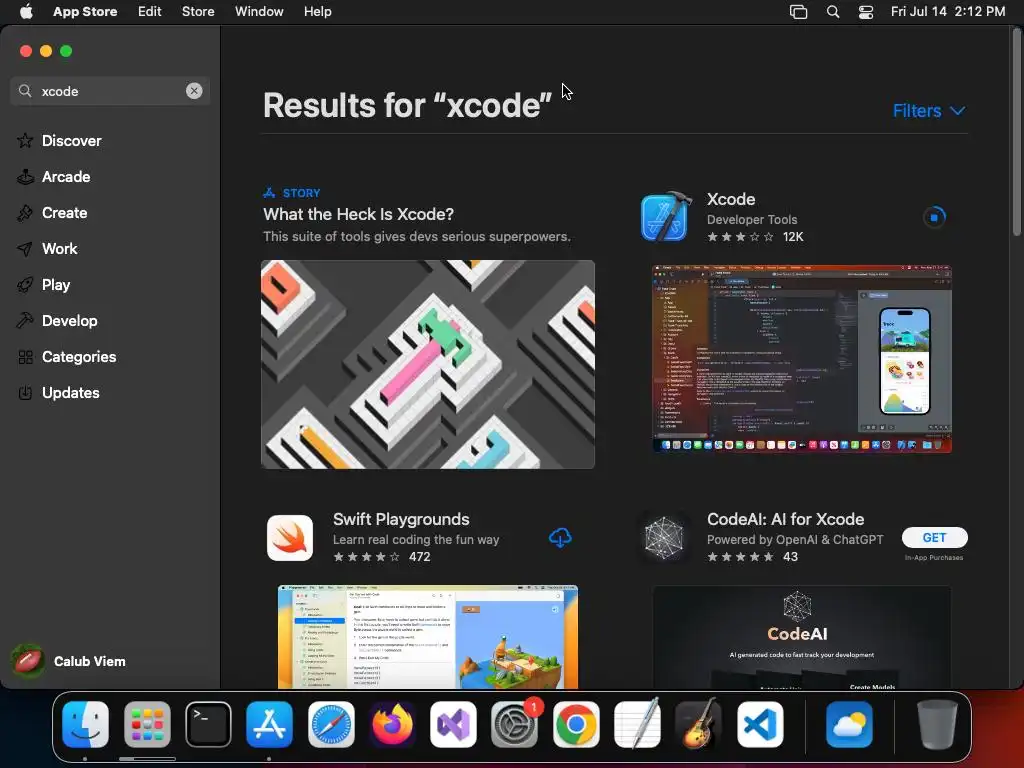This screenshot has height=768, width=1024.
Task: Open the Swift Playgrounds app icon
Action: coord(290,537)
